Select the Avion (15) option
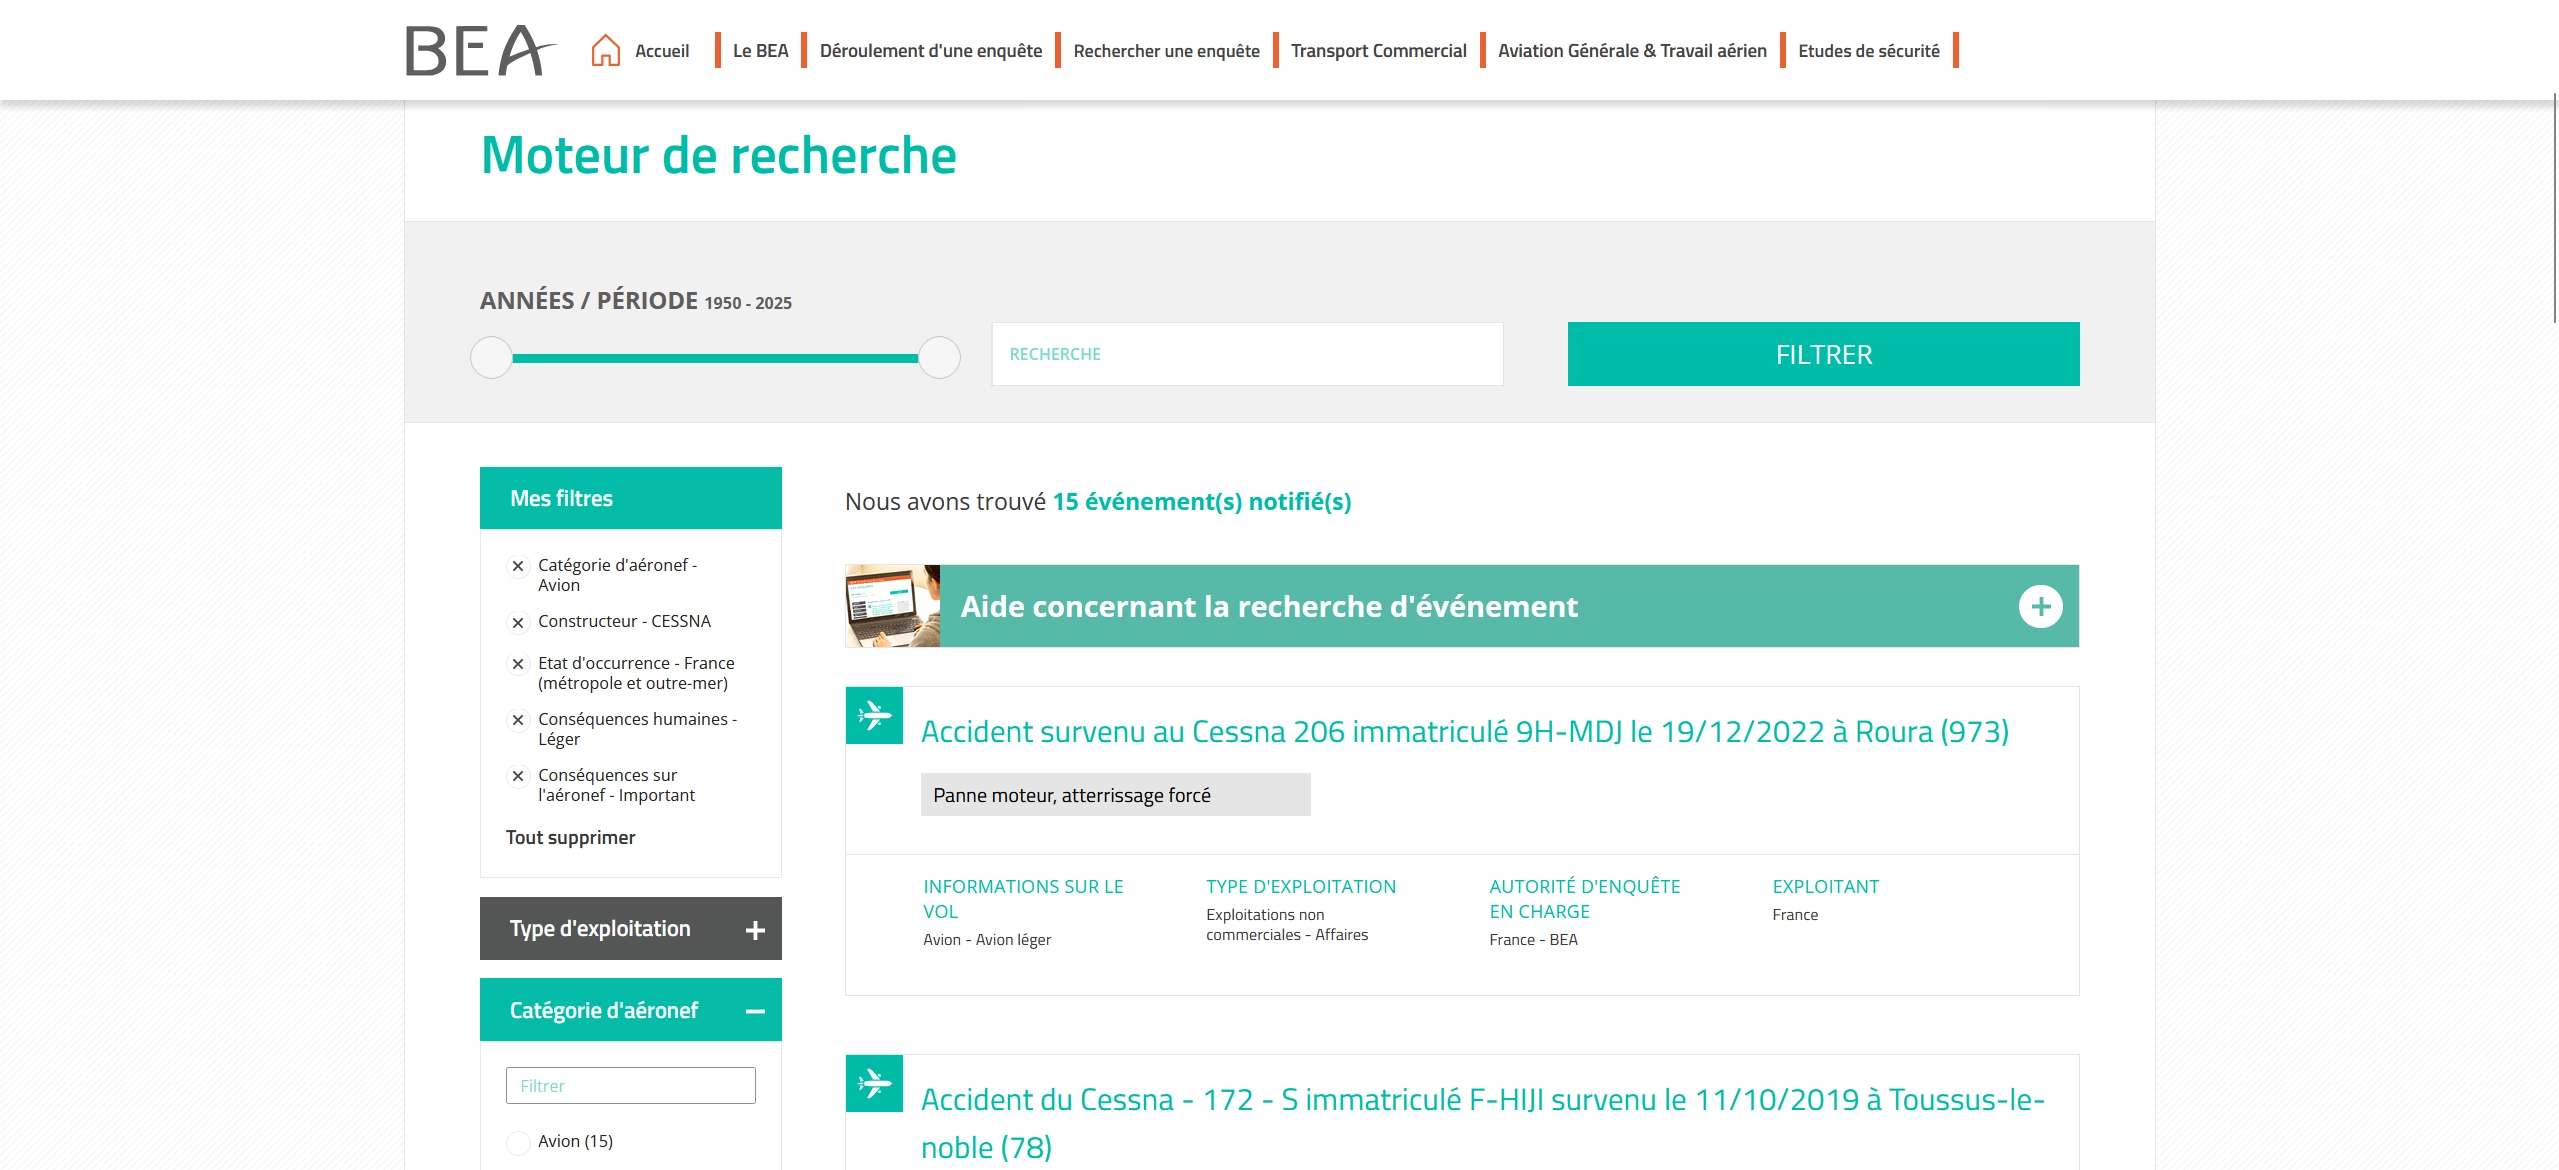2559x1170 pixels. point(519,1141)
